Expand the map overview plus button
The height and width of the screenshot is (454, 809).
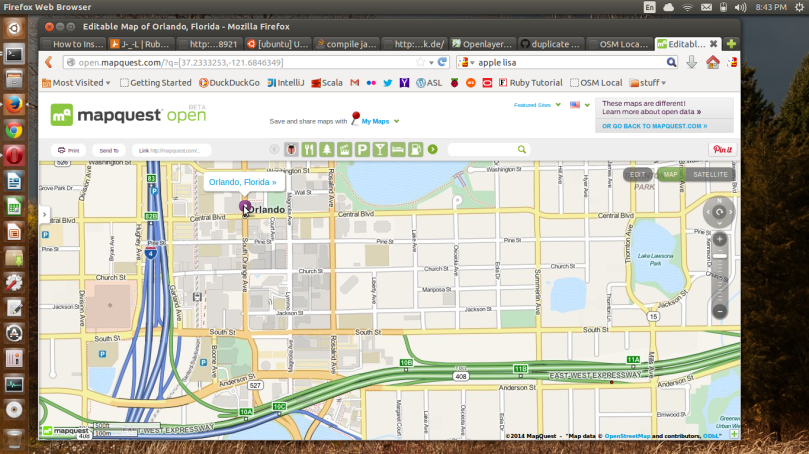[734, 434]
